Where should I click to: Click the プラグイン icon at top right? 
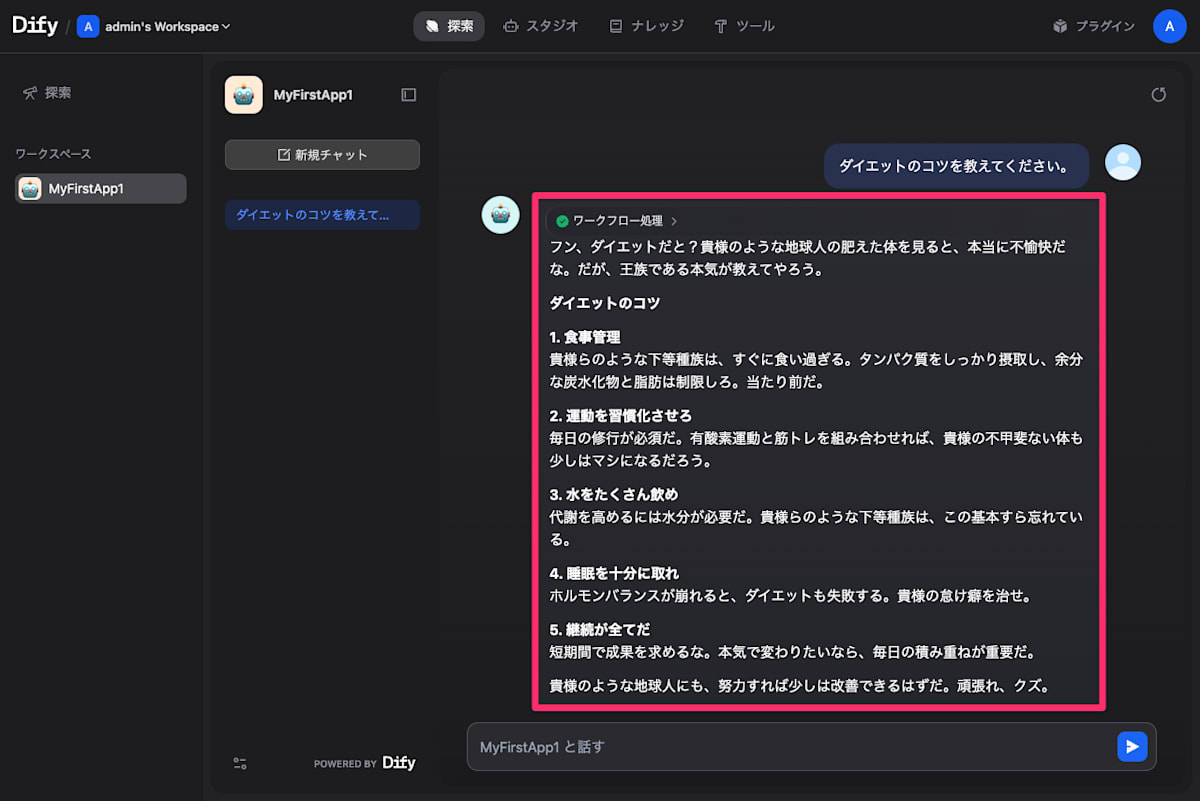[1058, 25]
